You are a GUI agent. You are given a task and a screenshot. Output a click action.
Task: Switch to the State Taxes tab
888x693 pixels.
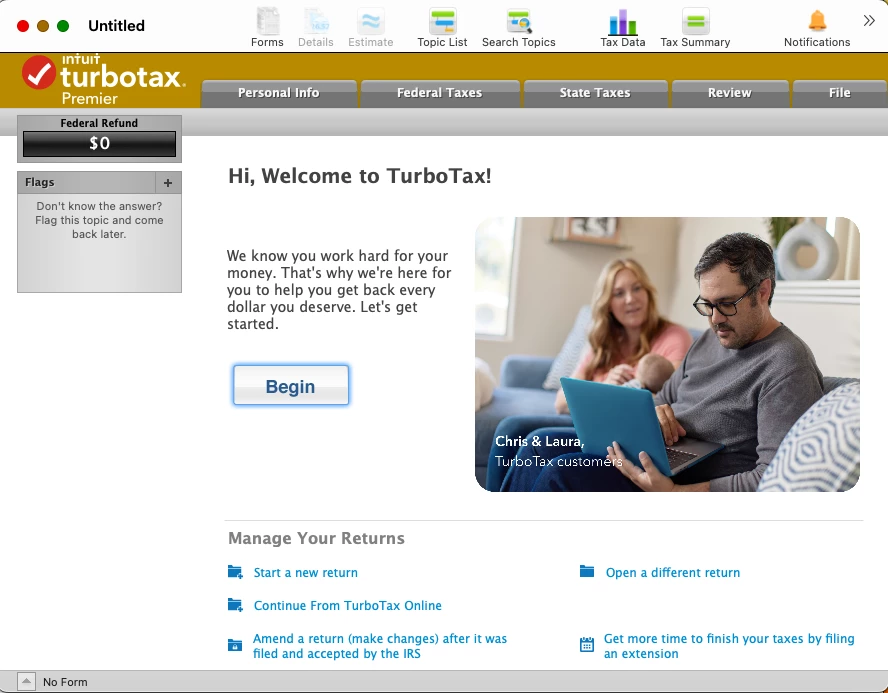(x=595, y=93)
